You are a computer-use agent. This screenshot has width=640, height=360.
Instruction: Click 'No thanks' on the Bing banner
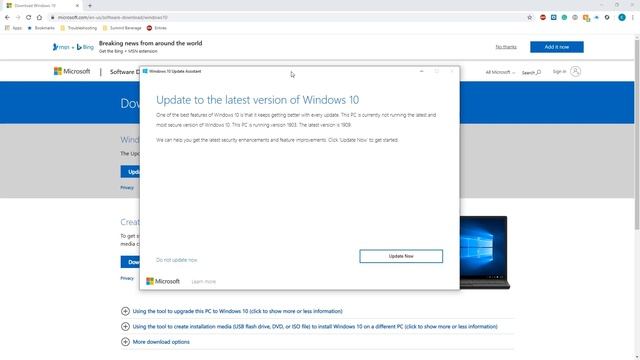[506, 47]
